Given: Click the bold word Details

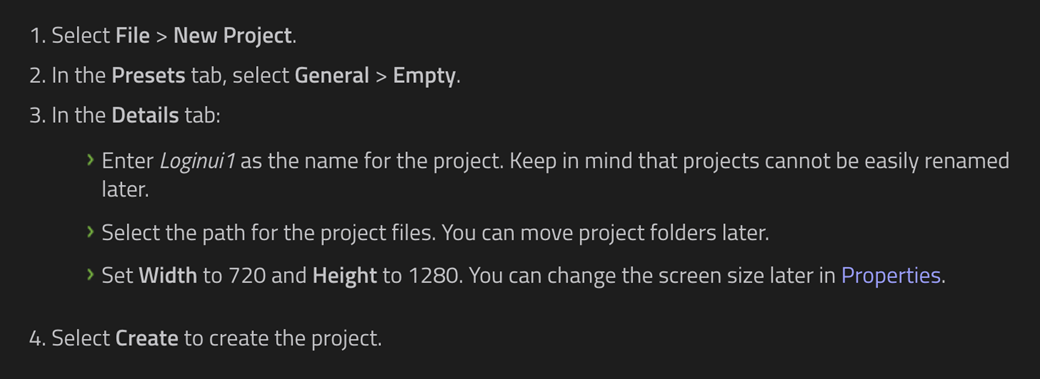Looking at the screenshot, I should pyautogui.click(x=145, y=115).
